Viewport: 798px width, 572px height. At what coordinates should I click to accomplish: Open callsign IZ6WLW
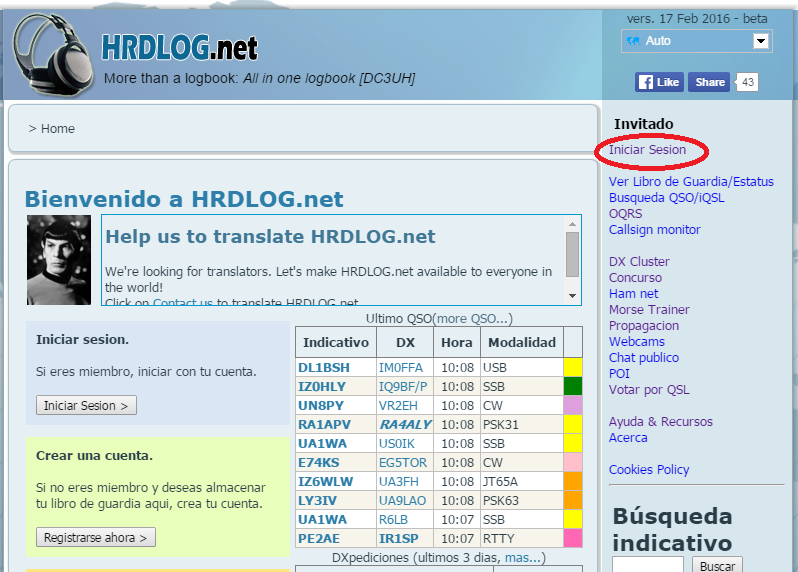click(325, 481)
